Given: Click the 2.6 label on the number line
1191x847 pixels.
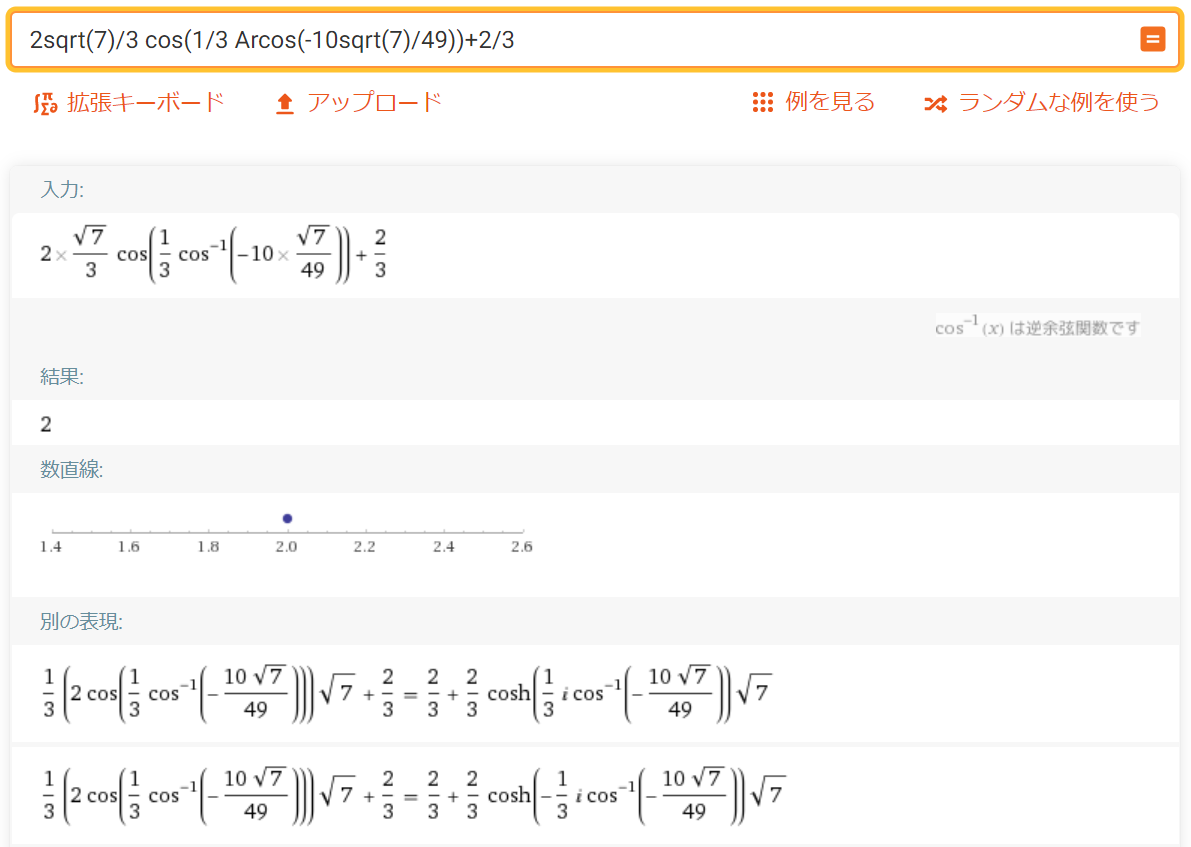Looking at the screenshot, I should click(522, 547).
